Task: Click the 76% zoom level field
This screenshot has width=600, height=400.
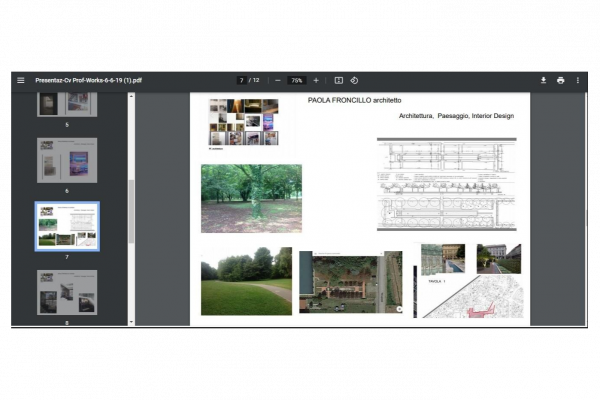Action: tap(297, 80)
